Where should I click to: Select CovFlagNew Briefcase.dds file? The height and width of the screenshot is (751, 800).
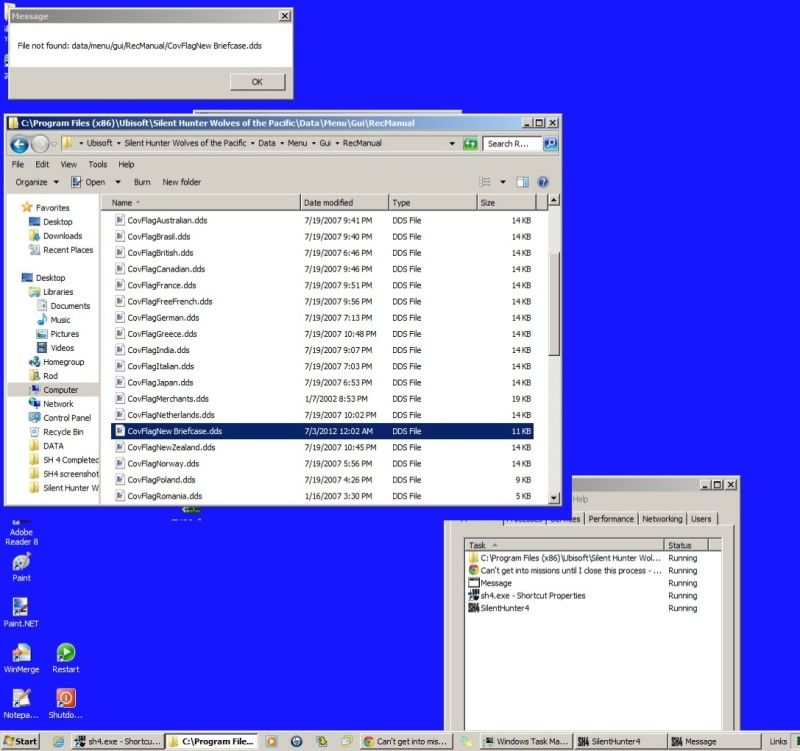175,431
